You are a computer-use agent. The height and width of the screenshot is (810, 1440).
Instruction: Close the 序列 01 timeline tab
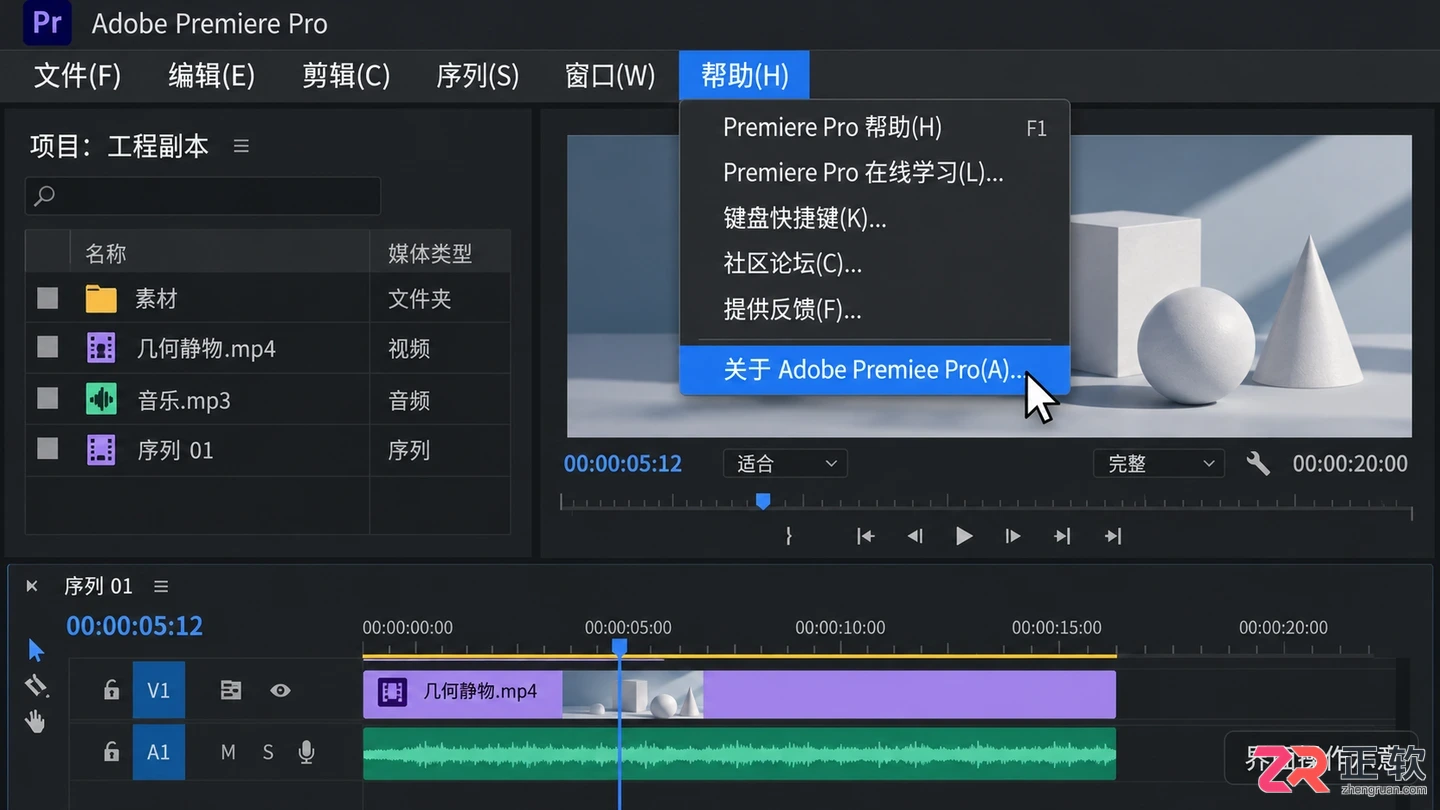tap(32, 586)
